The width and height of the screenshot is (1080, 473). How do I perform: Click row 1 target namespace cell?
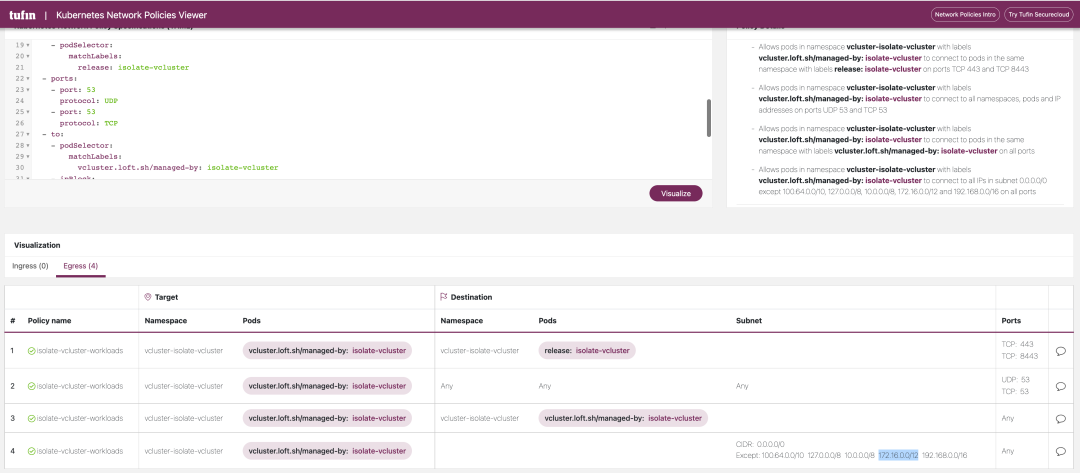point(184,350)
